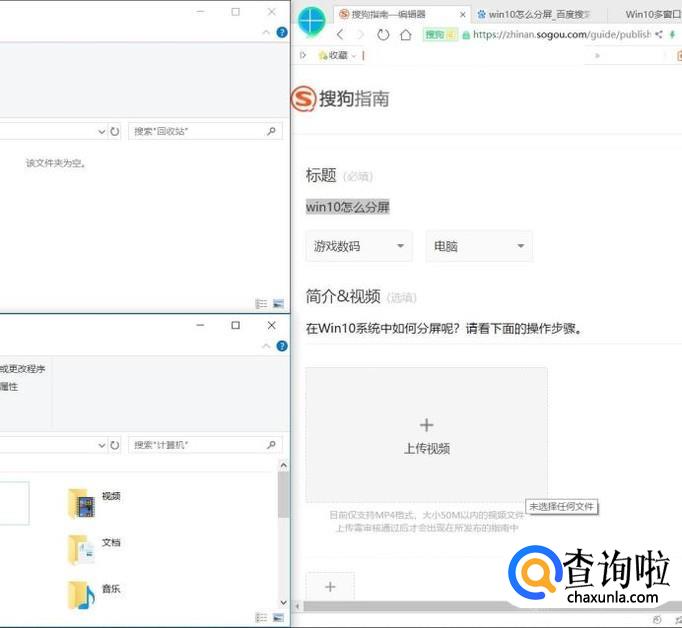Open help in Recycle Bin window

pos(282,33)
